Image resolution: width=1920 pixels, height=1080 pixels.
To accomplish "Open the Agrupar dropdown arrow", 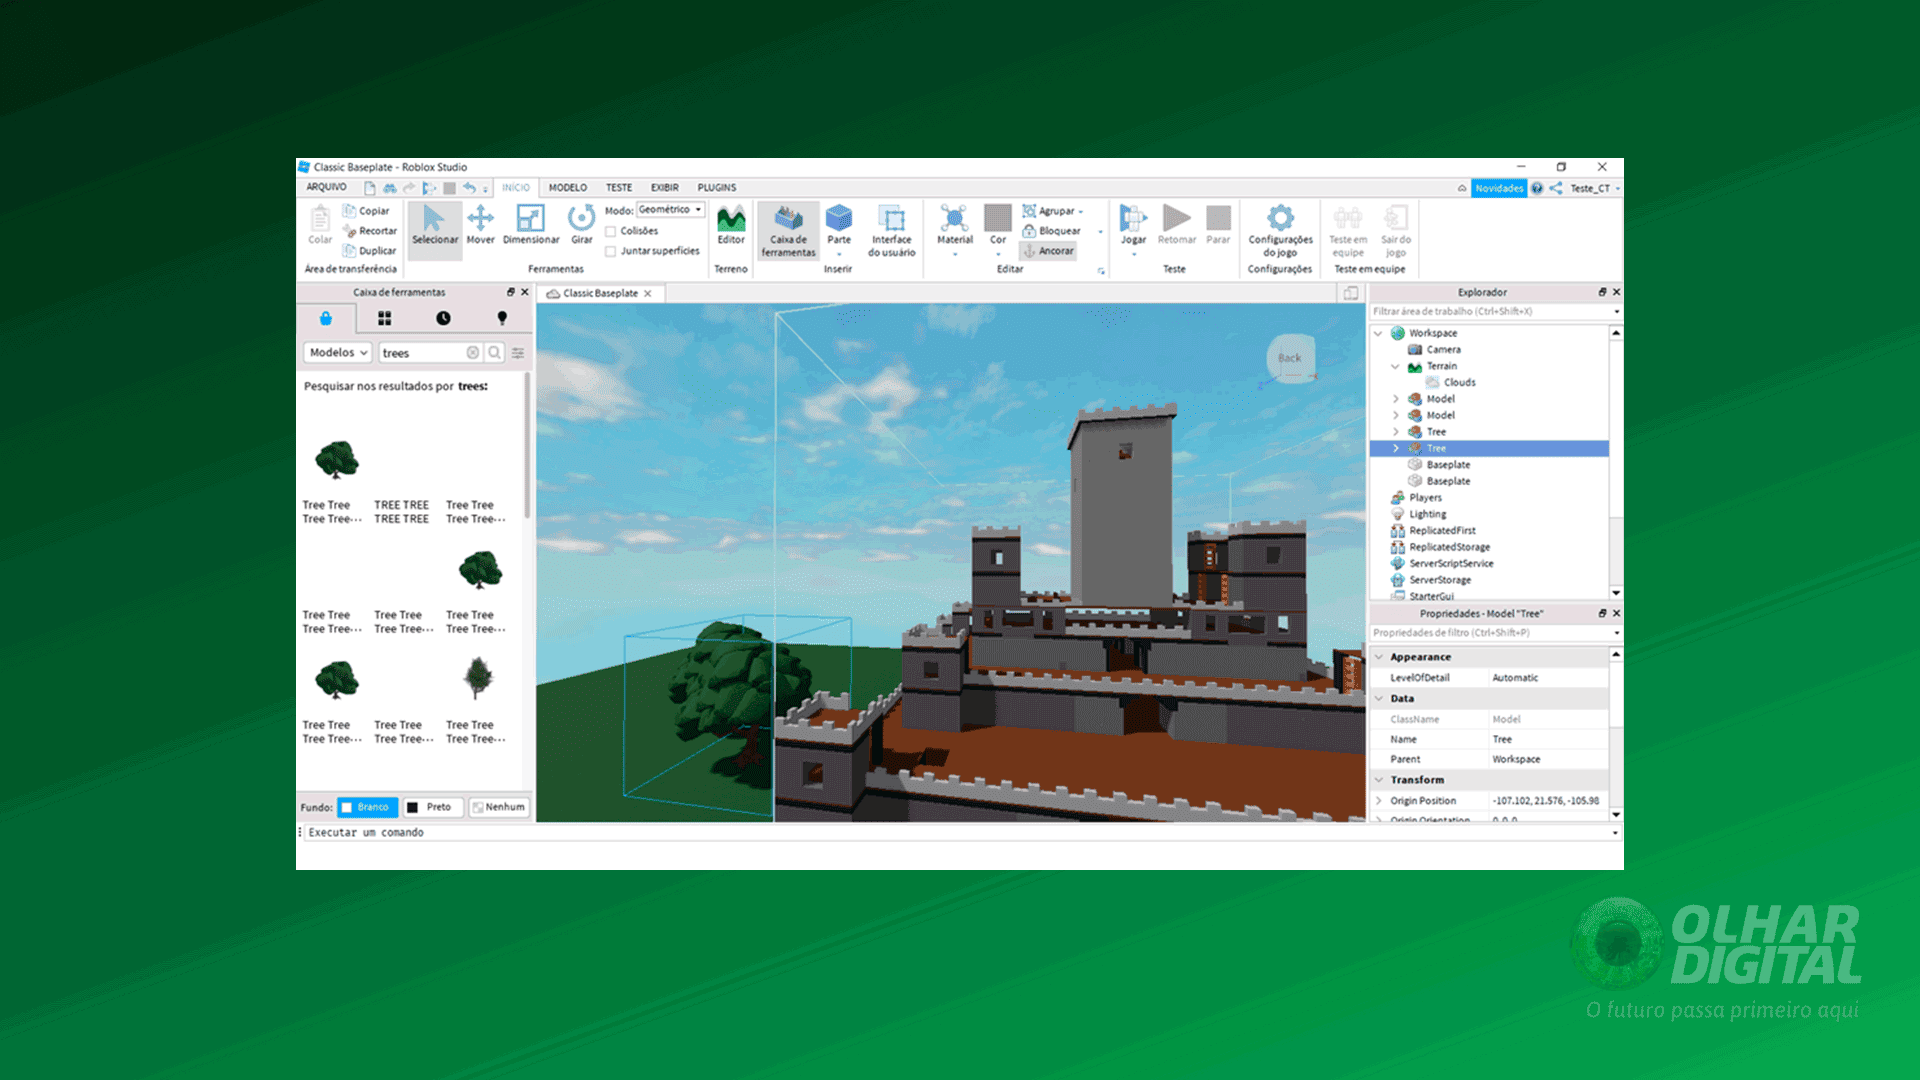I will [1081, 212].
